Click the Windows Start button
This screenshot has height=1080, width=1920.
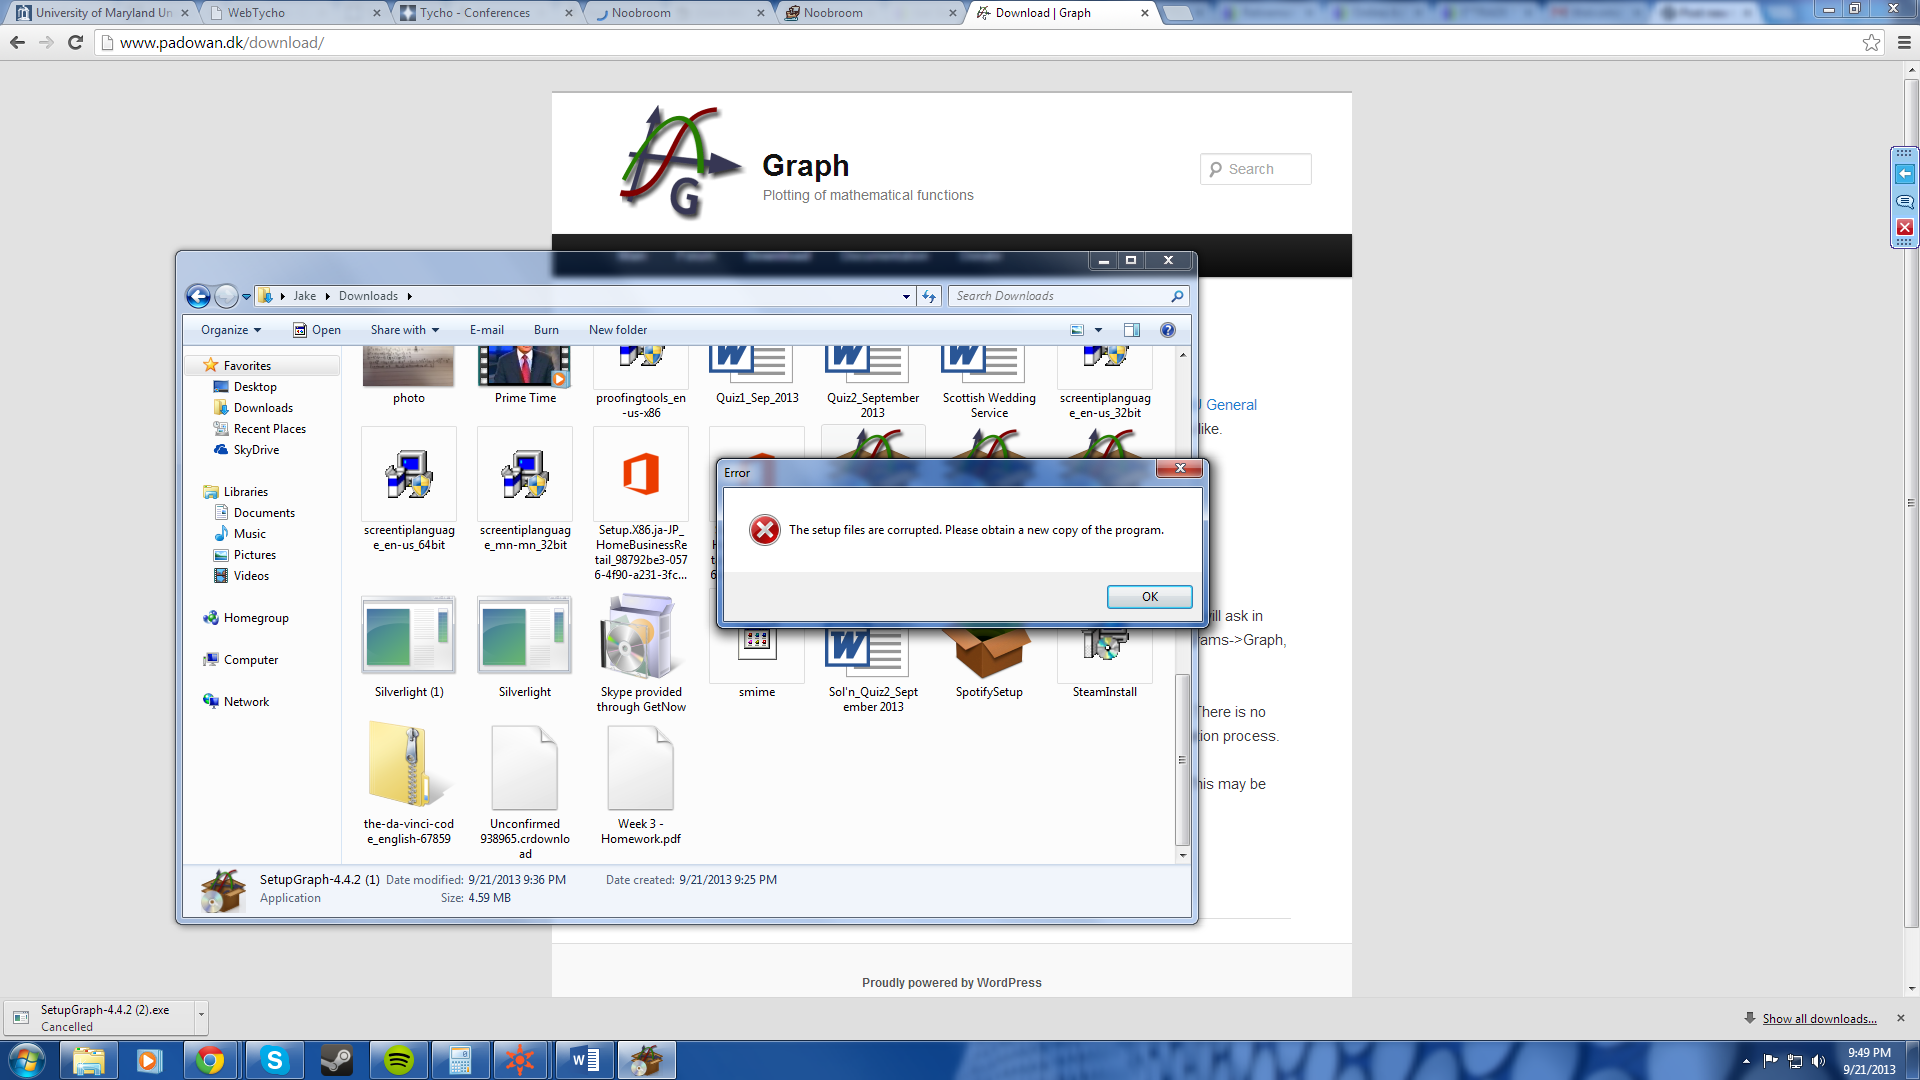[26, 1060]
